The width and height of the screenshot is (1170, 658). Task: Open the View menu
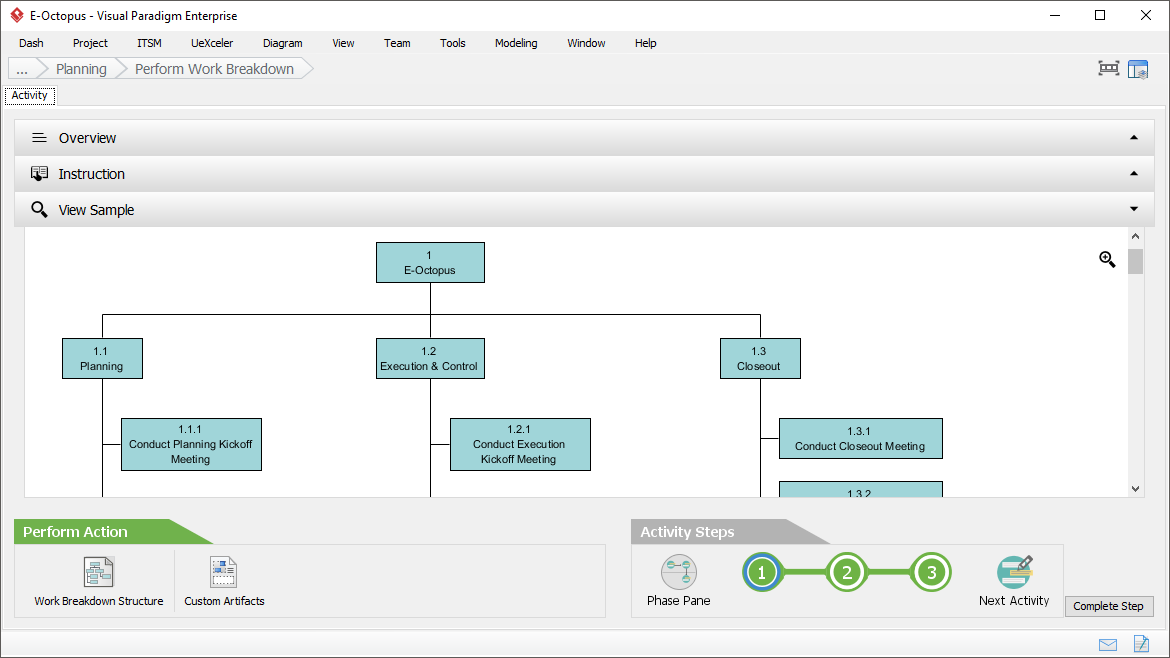coord(343,43)
